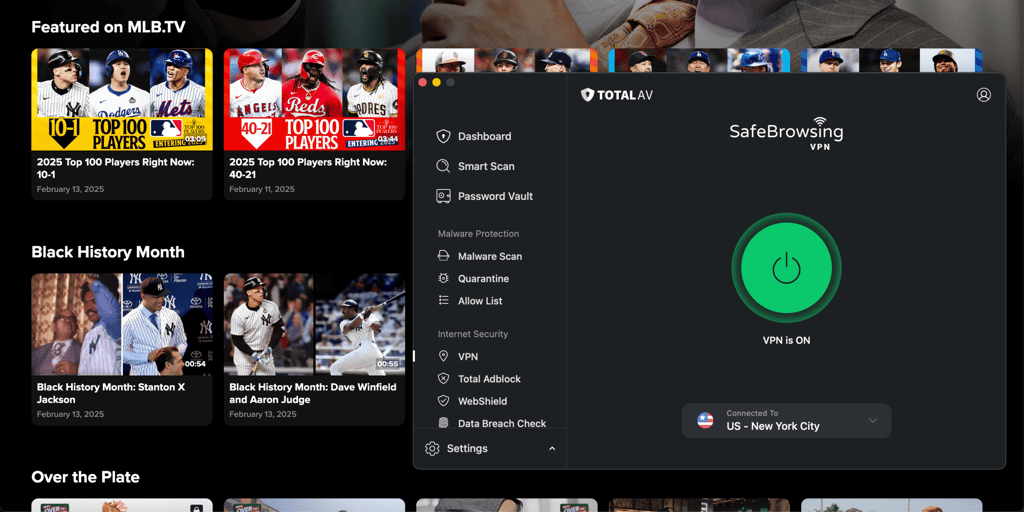Click the 'Over the Plate' section heading
Viewport: 1024px width, 512px height.
coord(86,477)
